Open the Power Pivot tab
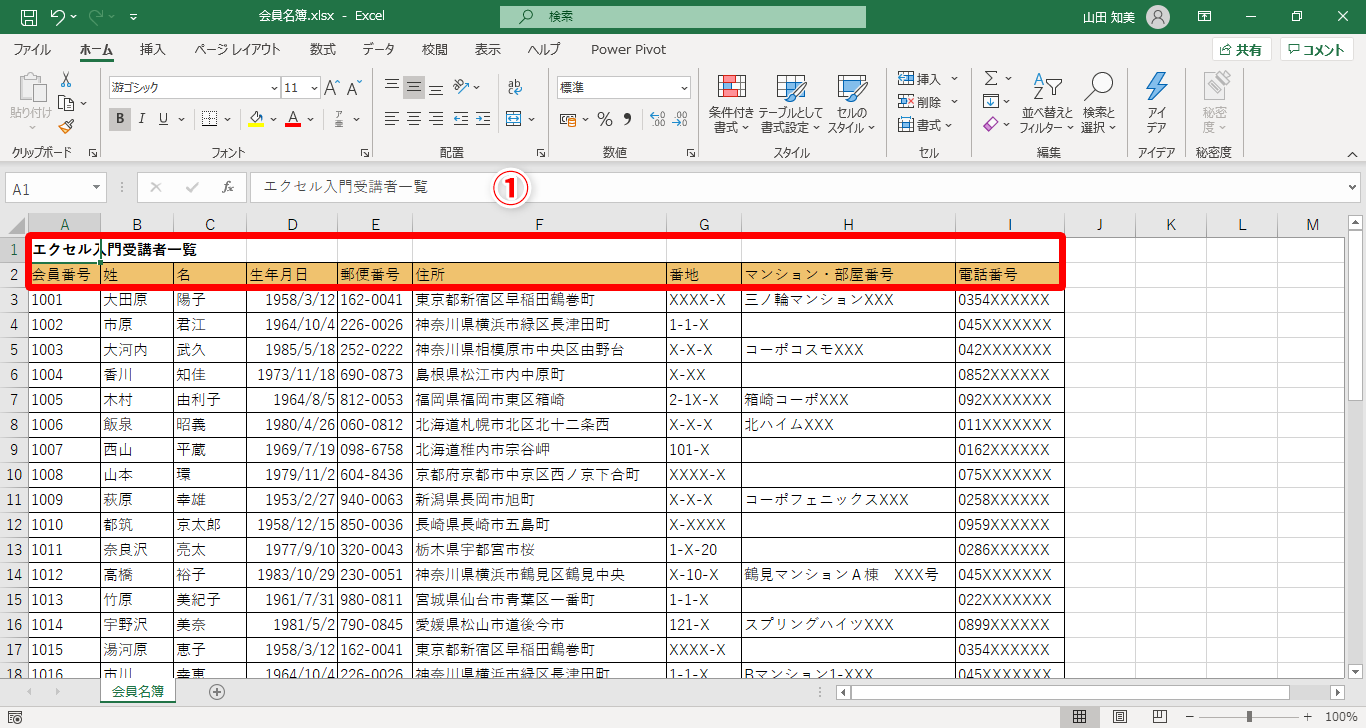 [628, 50]
